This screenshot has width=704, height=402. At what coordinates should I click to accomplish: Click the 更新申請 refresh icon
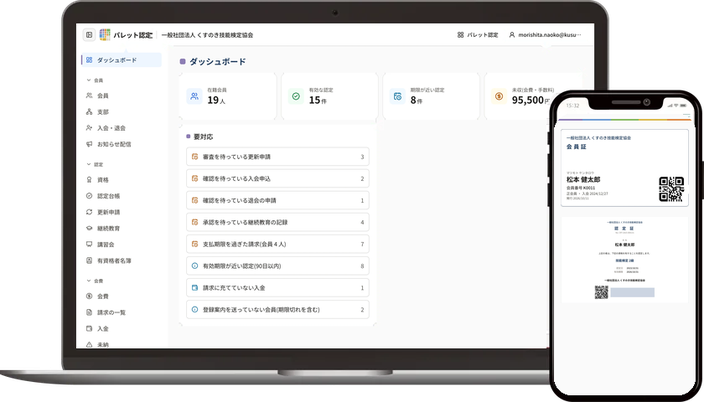coord(89,212)
